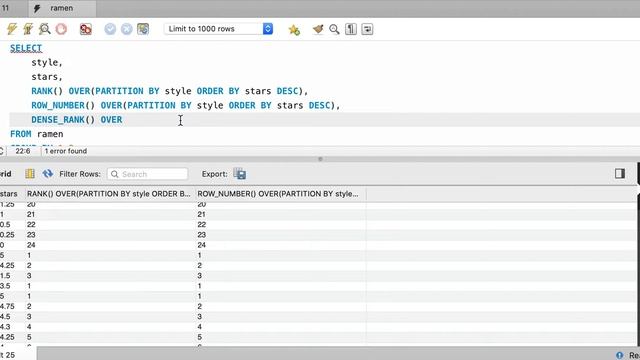
Task: Roll back the transaction with the X icon
Action: click(x=127, y=29)
